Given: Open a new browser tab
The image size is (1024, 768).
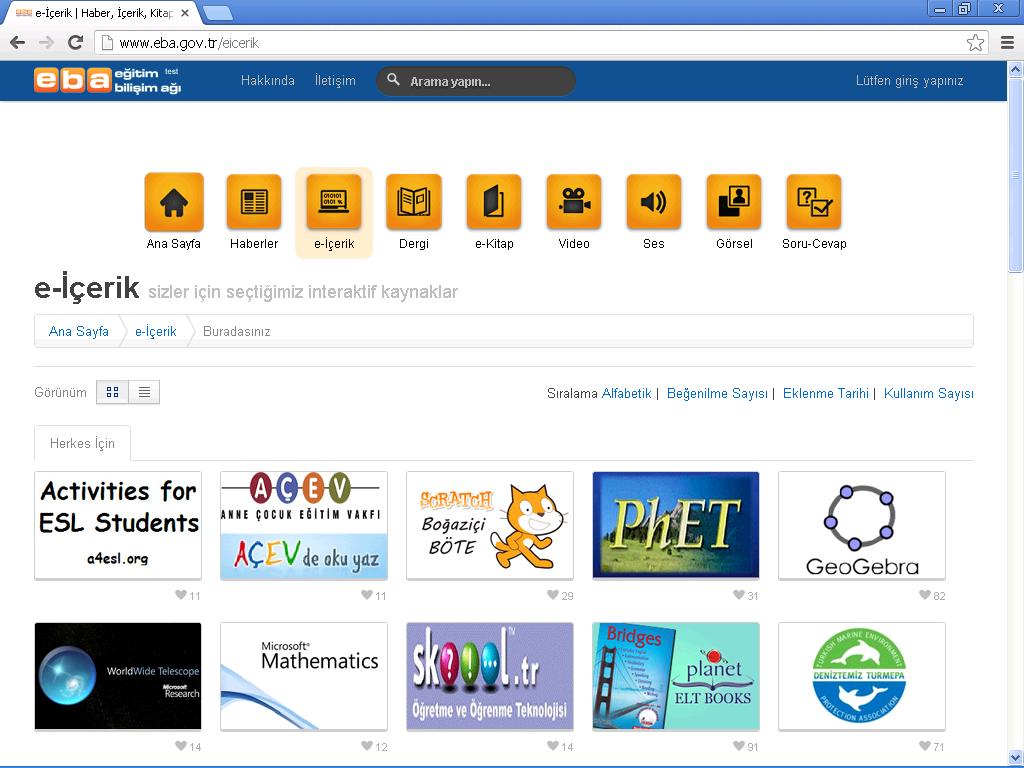Looking at the screenshot, I should (x=217, y=13).
